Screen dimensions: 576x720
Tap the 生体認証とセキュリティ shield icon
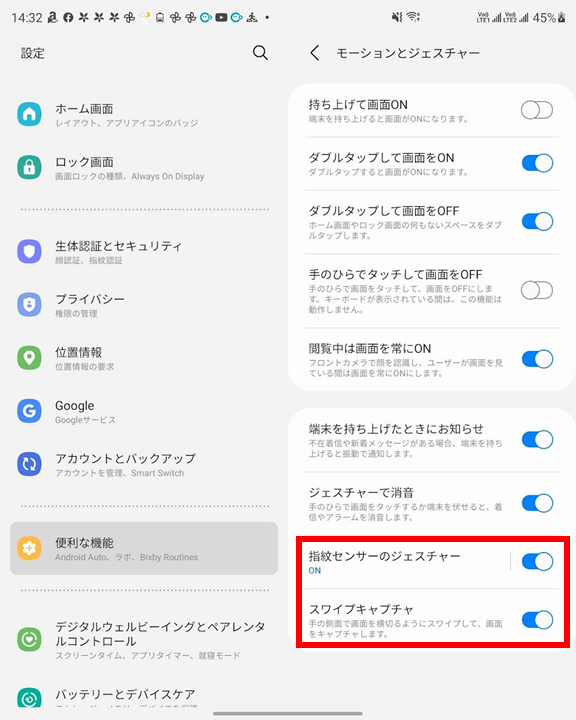point(29,251)
